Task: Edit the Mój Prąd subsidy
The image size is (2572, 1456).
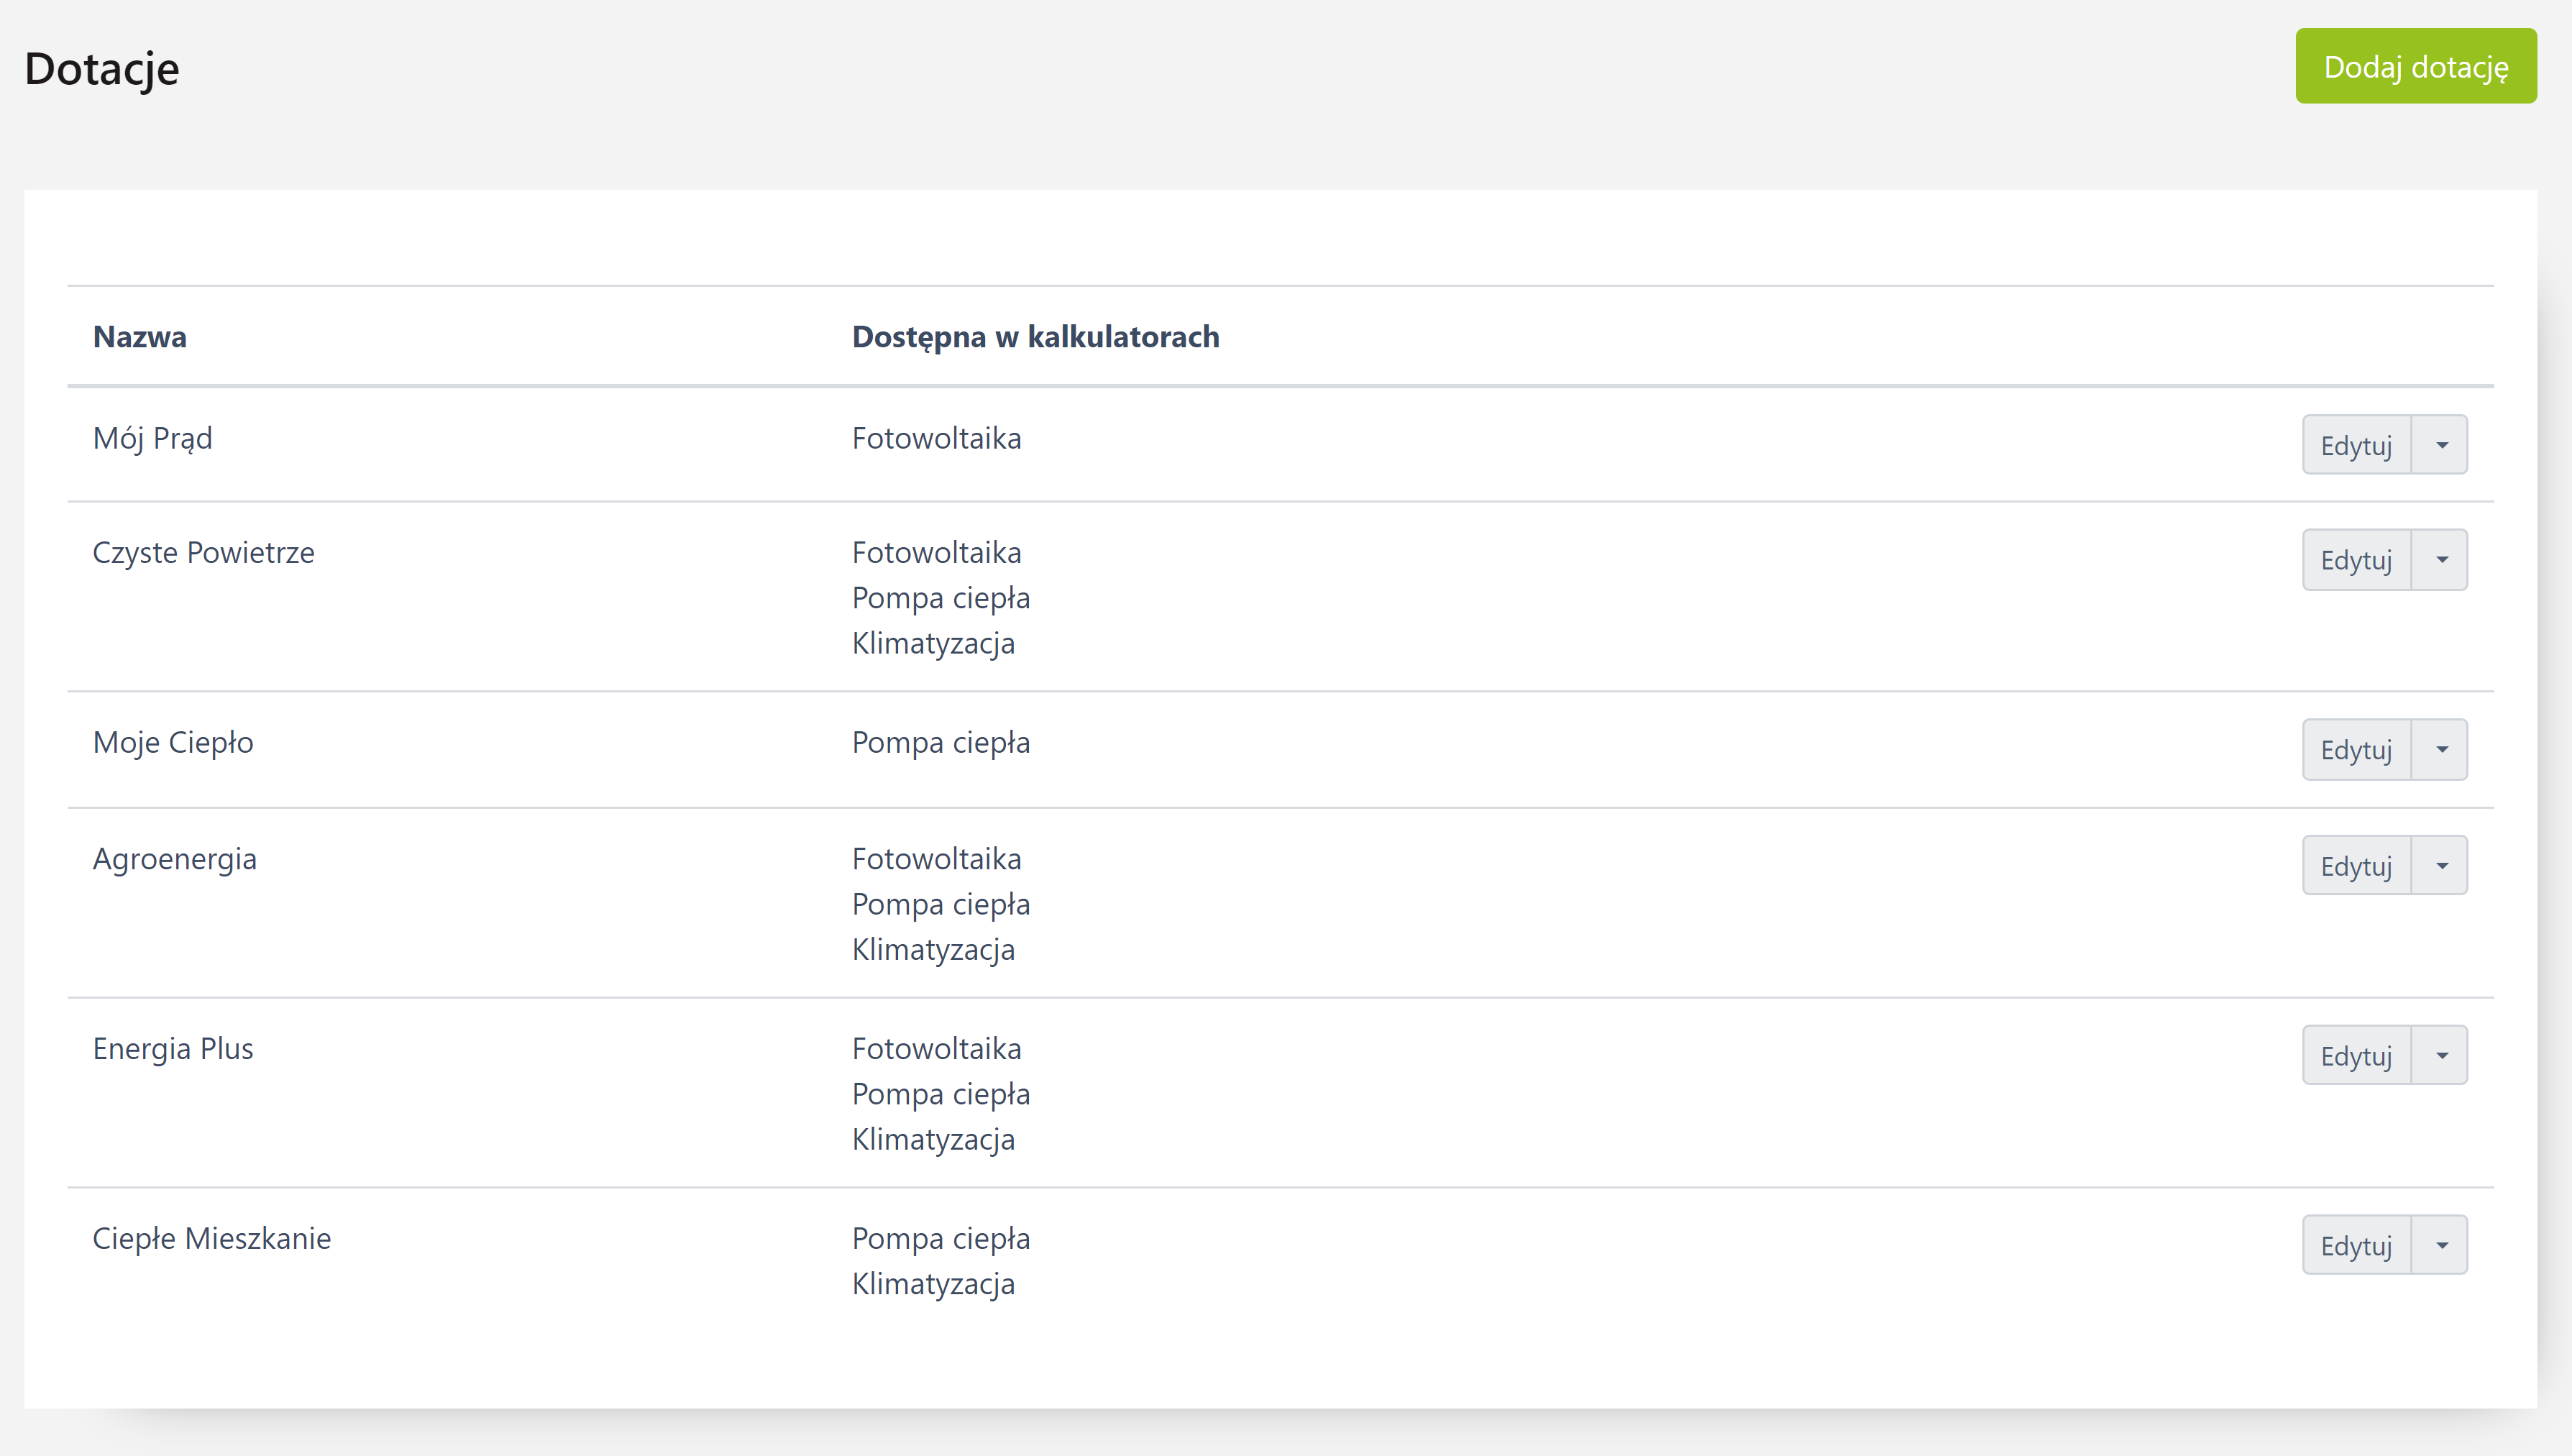Action: 2356,445
